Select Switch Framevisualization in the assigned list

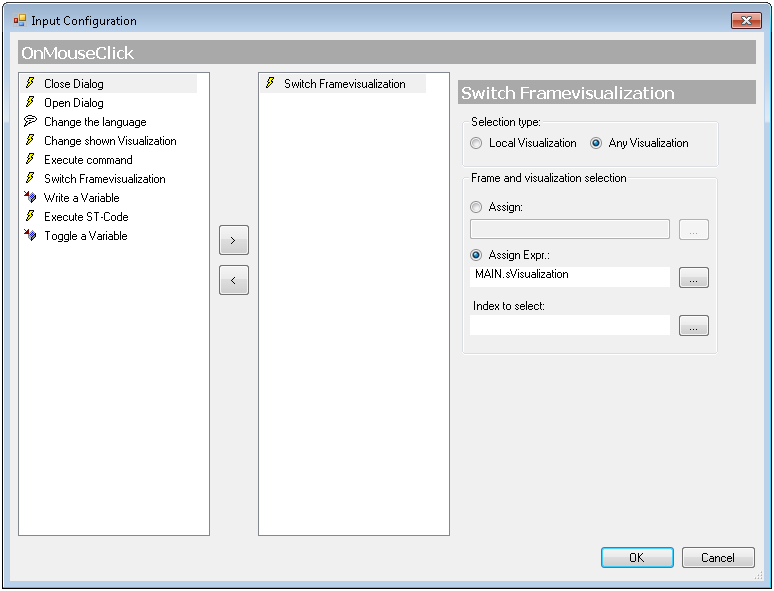coord(343,83)
